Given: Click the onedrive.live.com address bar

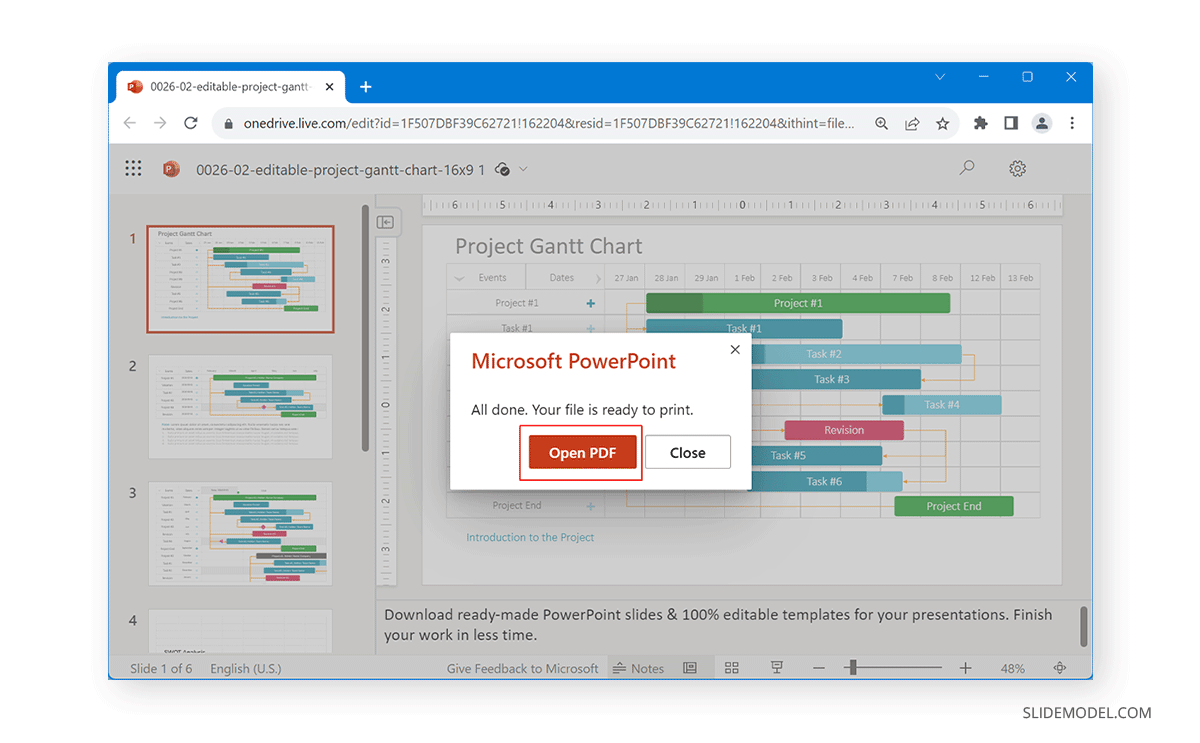Looking at the screenshot, I should [x=548, y=123].
